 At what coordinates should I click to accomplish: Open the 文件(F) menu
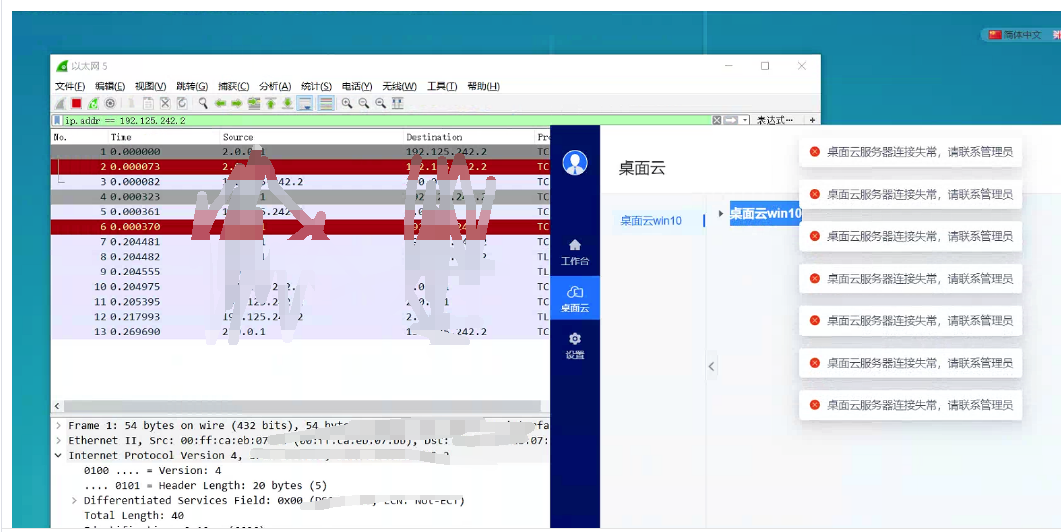pyautogui.click(x=70, y=86)
